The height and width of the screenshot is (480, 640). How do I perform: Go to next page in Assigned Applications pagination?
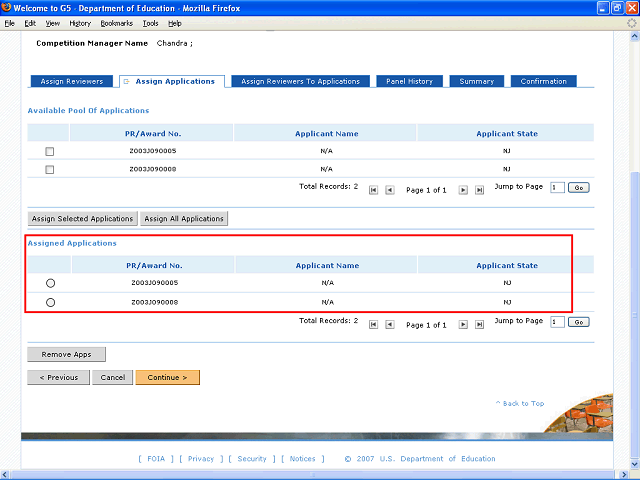463,324
